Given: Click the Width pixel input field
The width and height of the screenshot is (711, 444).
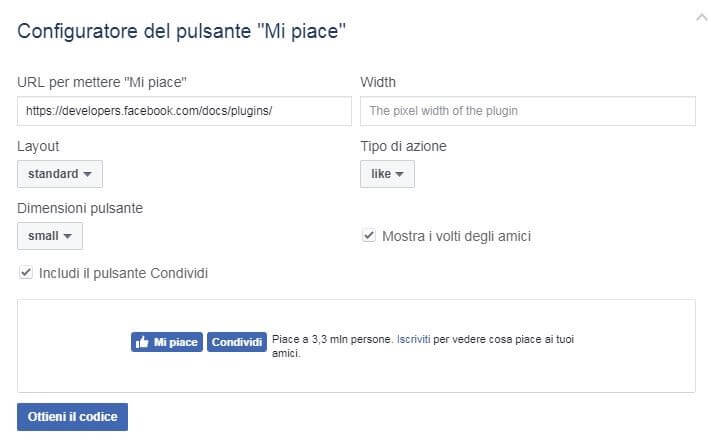Looking at the screenshot, I should click(x=527, y=110).
